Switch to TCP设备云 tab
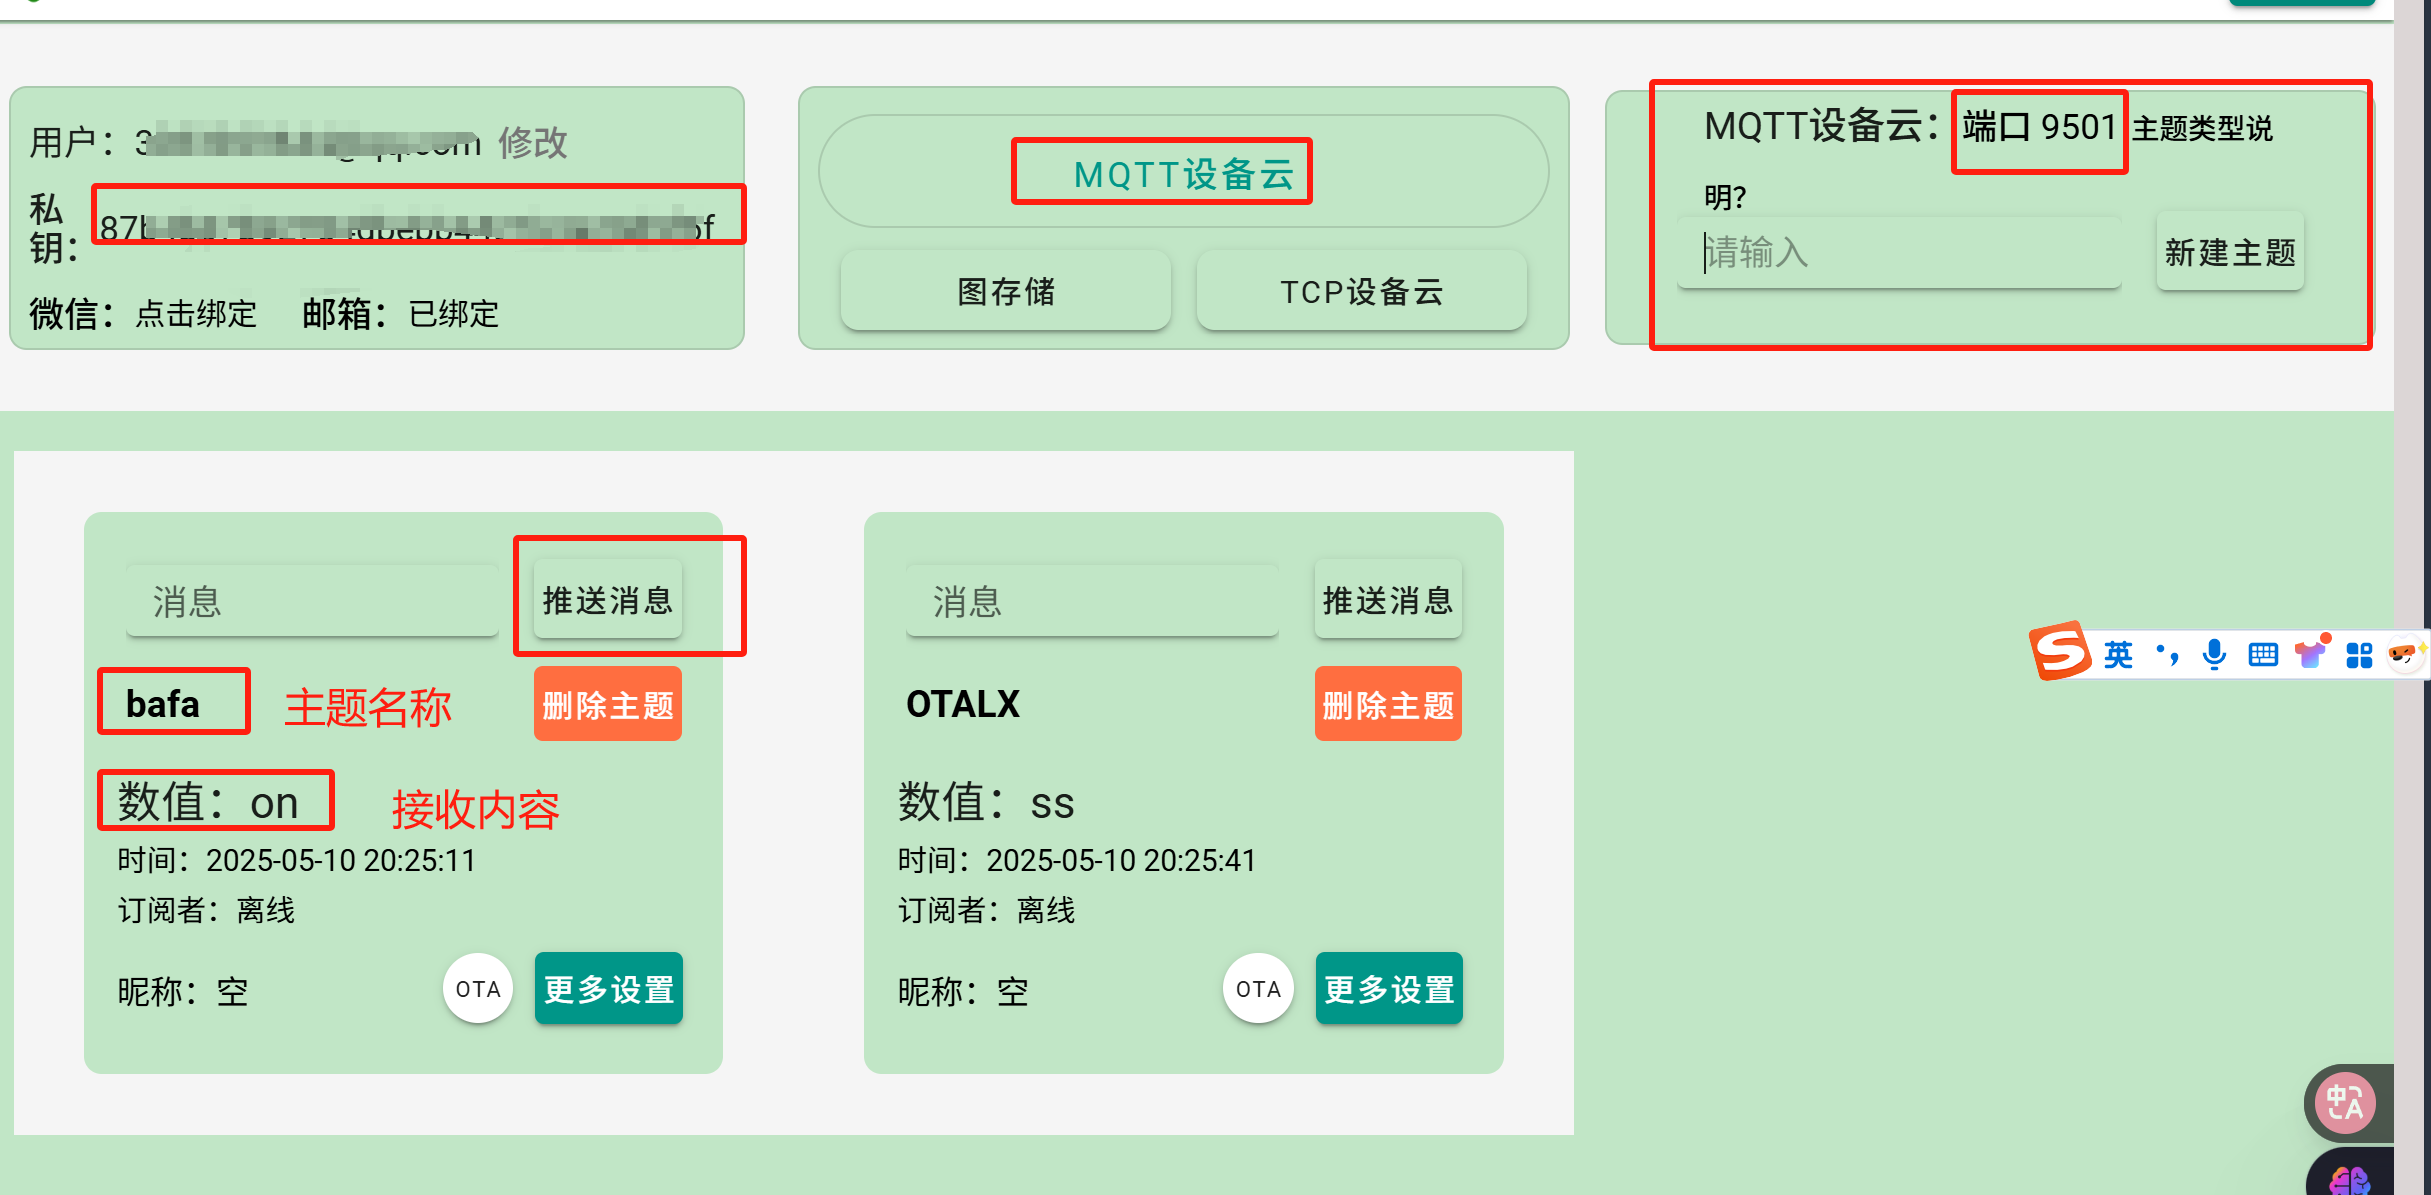The width and height of the screenshot is (2431, 1195). (1361, 291)
